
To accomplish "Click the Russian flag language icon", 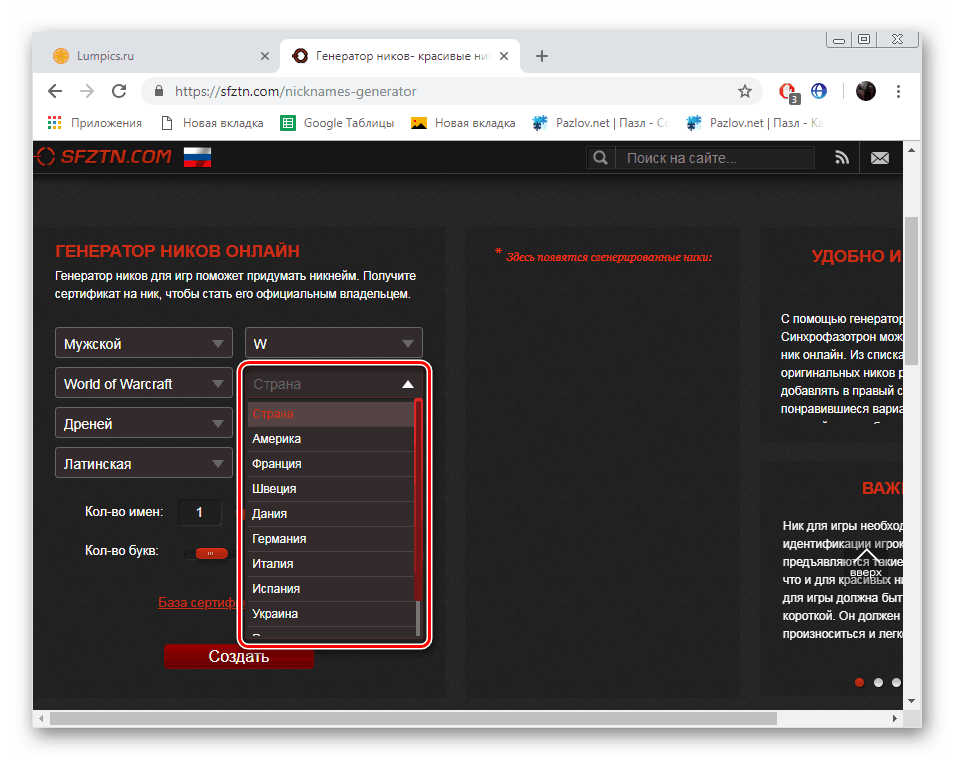I will click(x=197, y=157).
